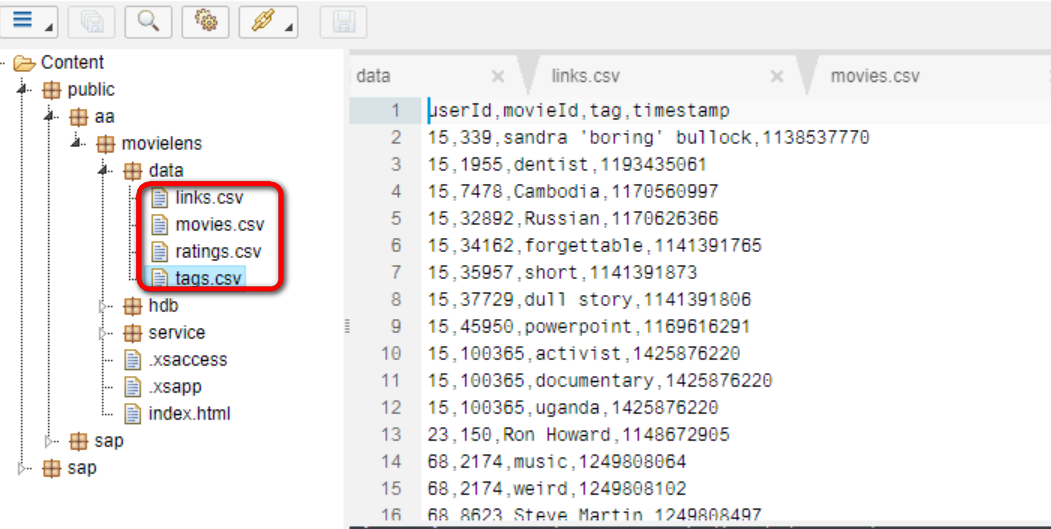Click the ratings.csv file icon

coord(159,252)
